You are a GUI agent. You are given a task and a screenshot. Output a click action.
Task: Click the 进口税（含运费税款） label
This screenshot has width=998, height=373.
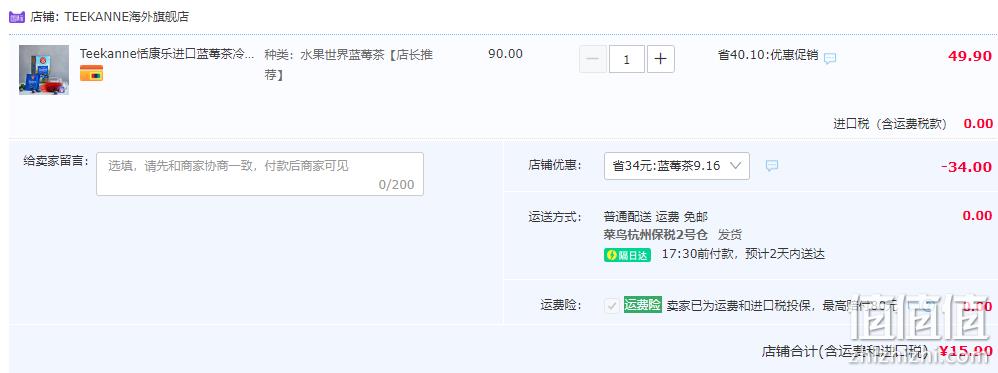point(890,124)
